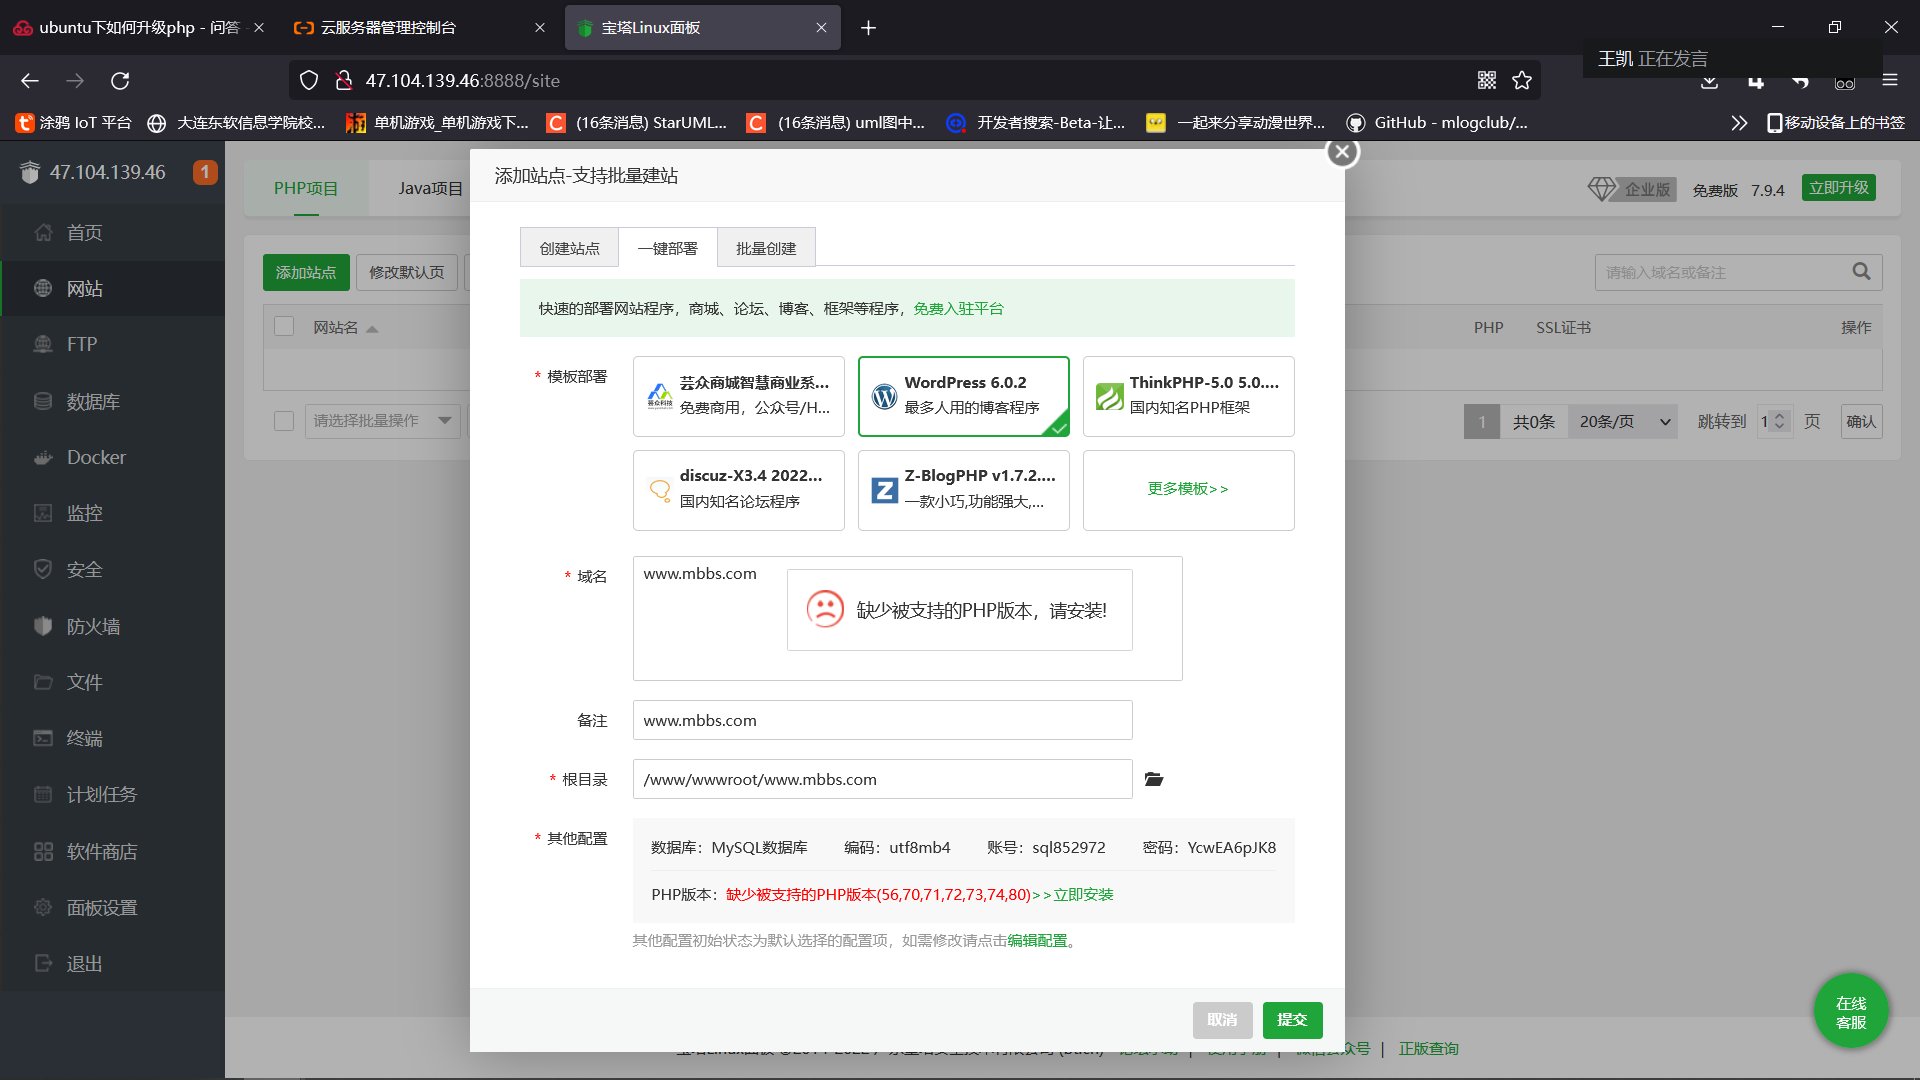This screenshot has height=1080, width=1920.
Task: Click the 更多模板>> link
Action: pos(1188,489)
